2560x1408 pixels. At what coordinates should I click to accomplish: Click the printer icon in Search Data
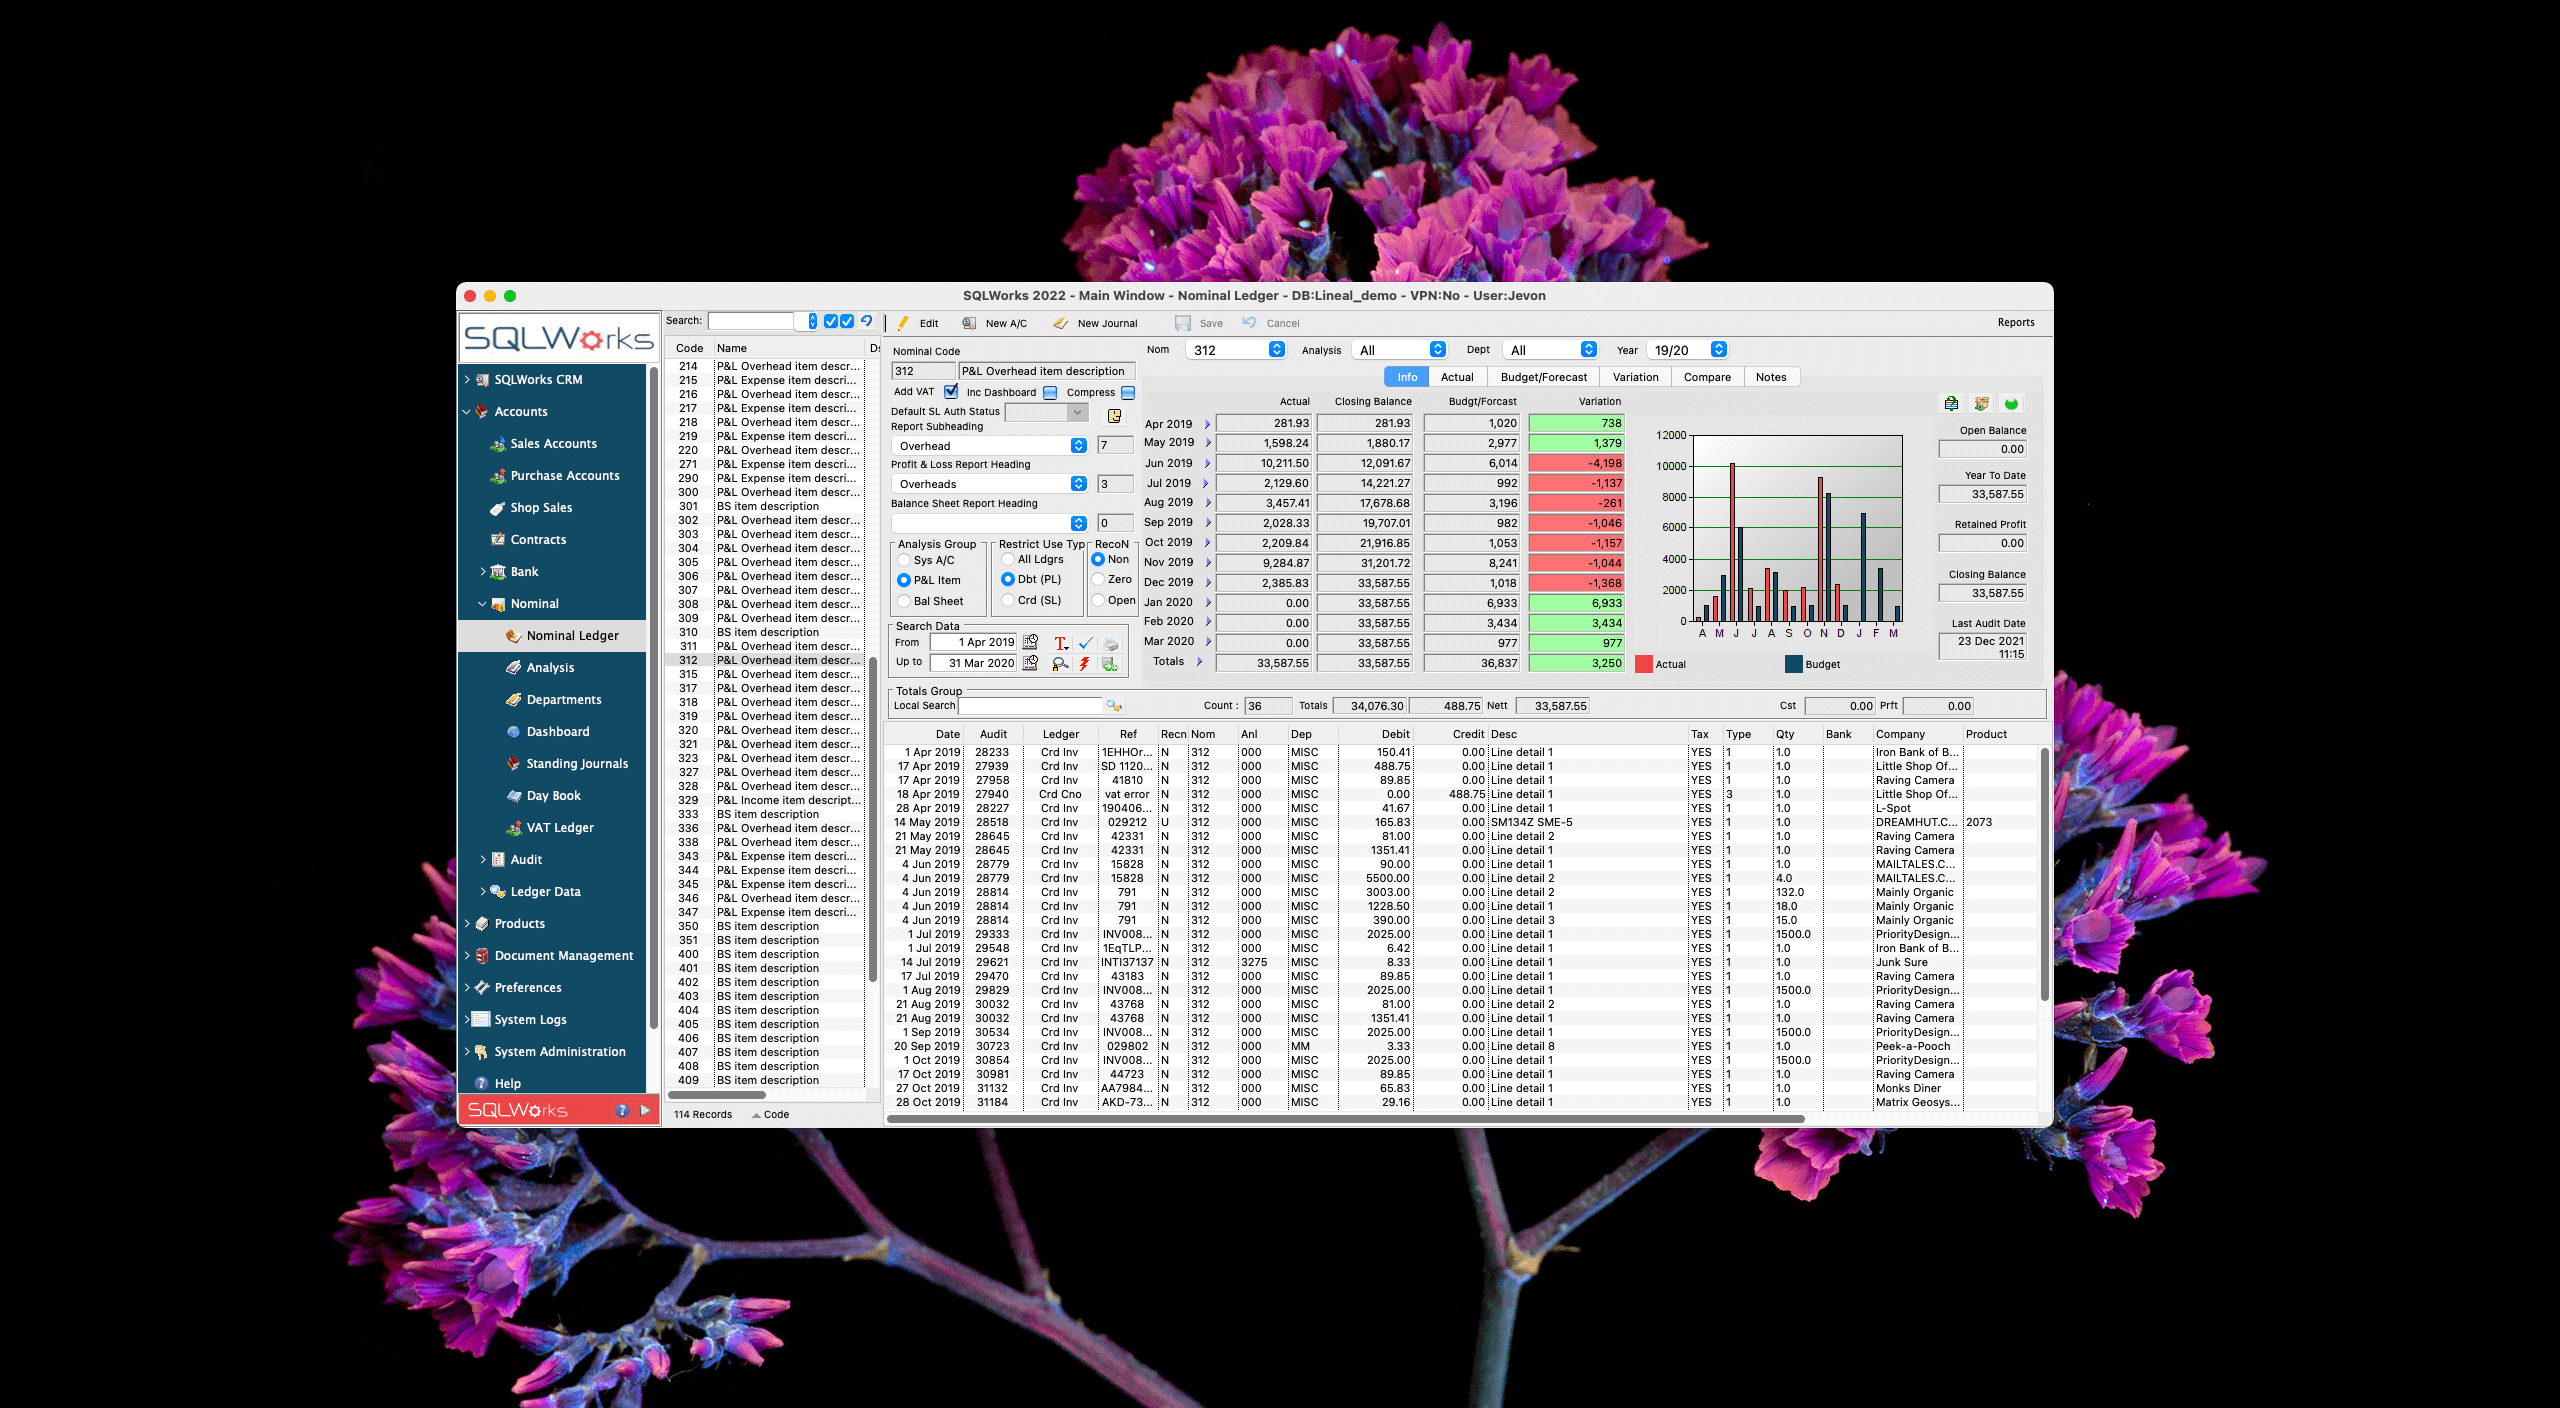click(1110, 643)
